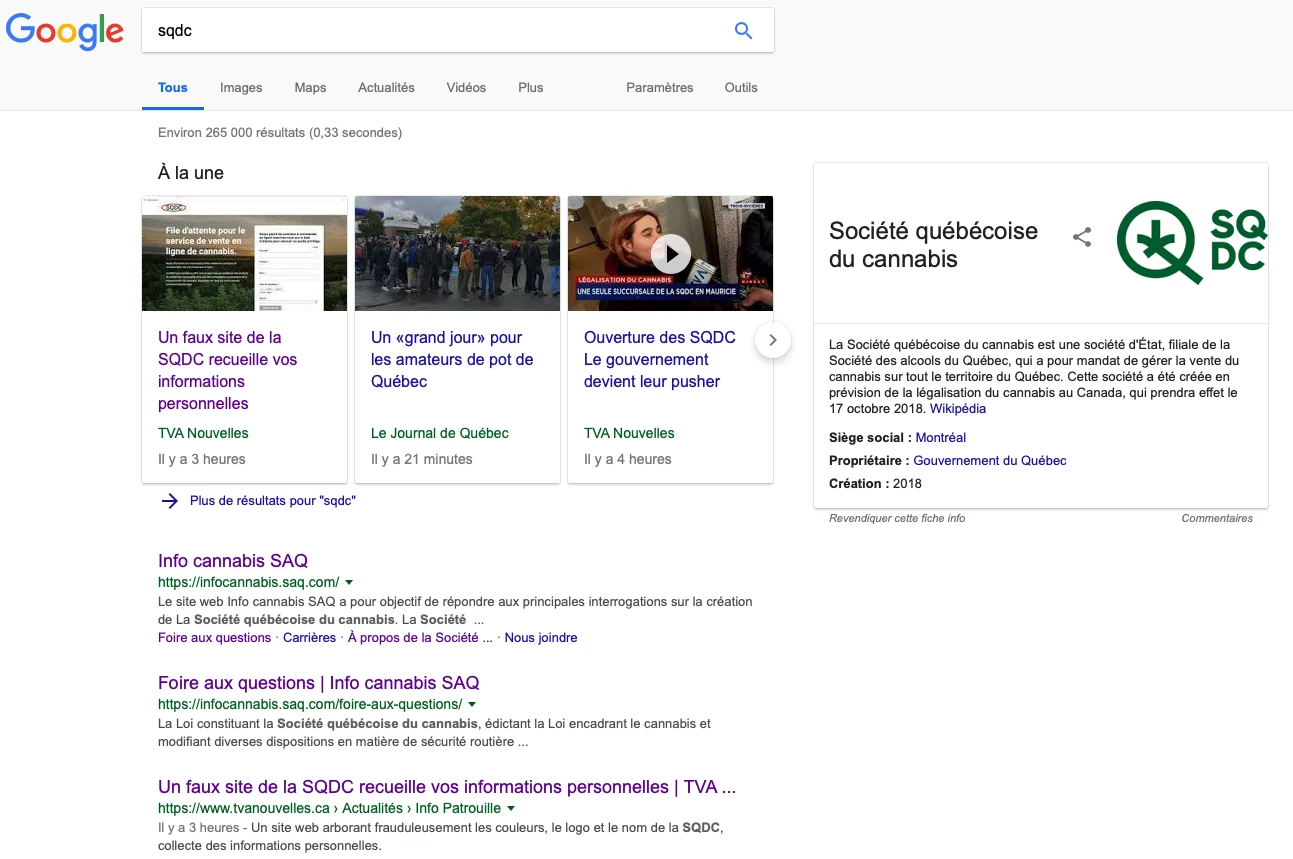The width and height of the screenshot is (1293, 859).
Task: Open the Maps tab
Action: 310,88
